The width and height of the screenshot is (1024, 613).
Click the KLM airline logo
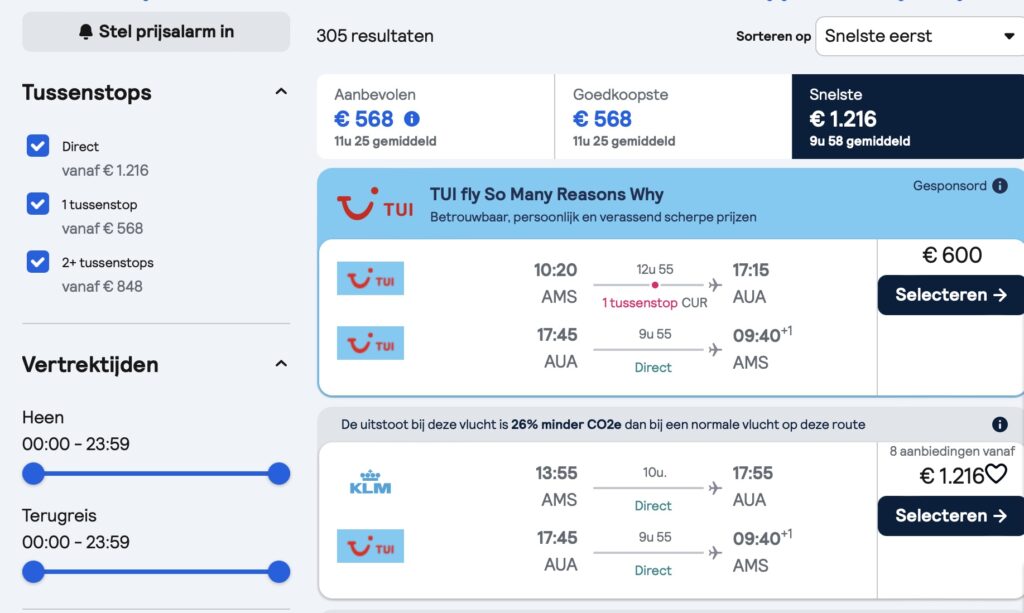point(370,484)
